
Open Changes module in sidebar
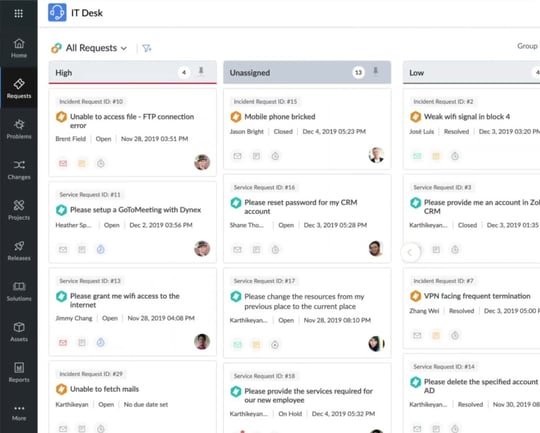tap(19, 170)
